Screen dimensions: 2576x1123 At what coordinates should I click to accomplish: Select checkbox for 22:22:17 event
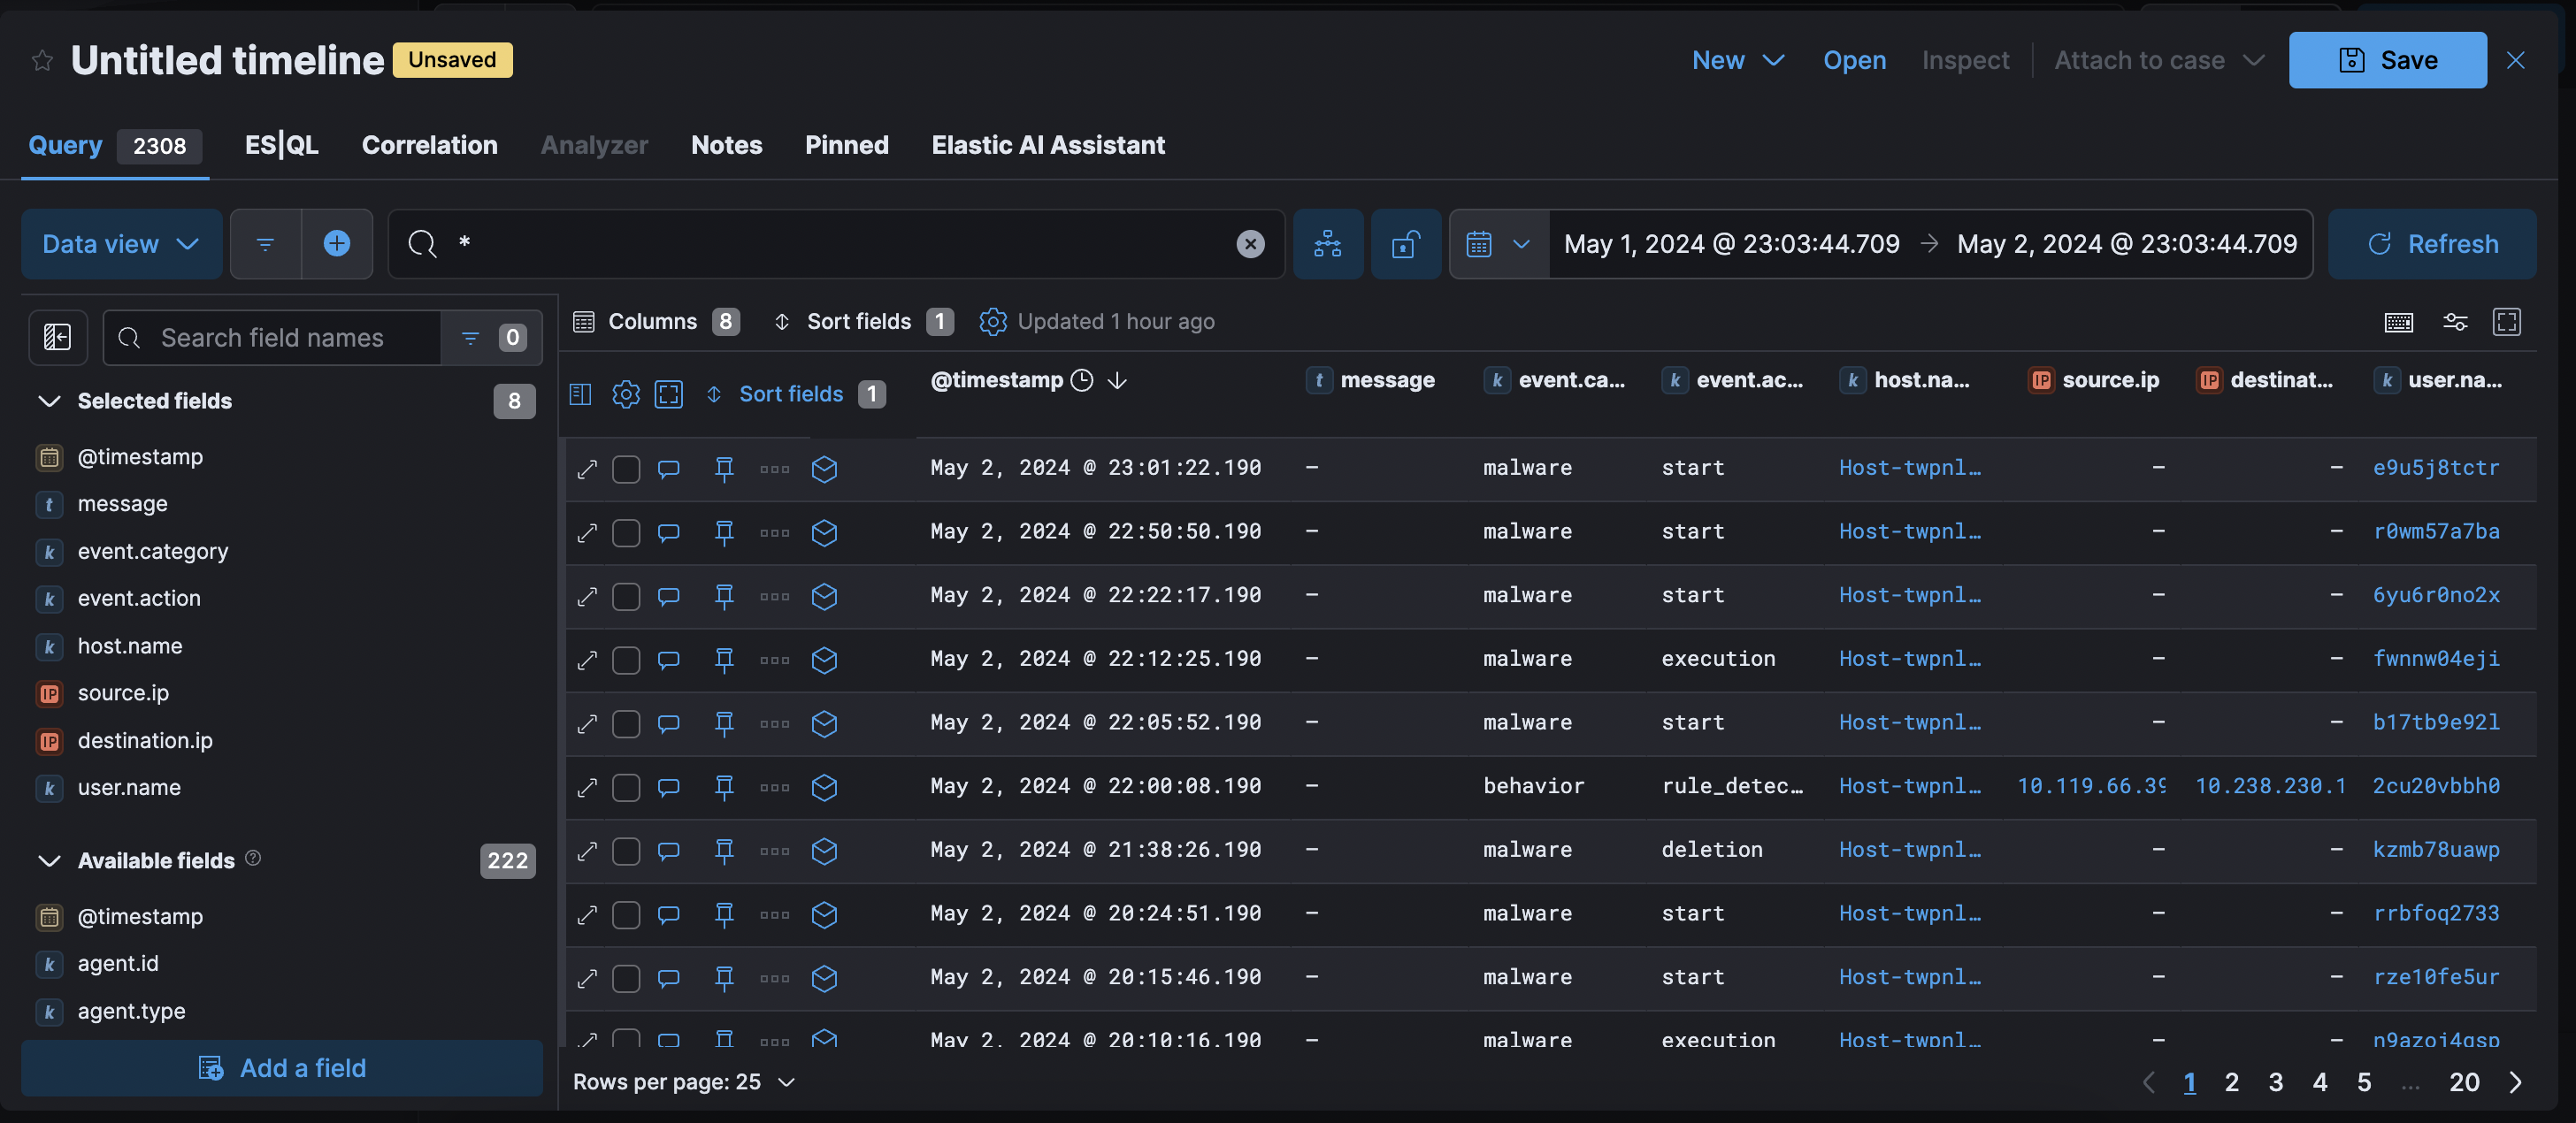click(x=626, y=596)
